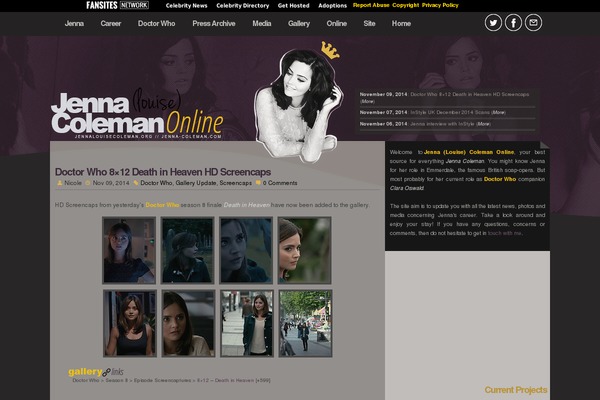Screen dimensions: 600x400
Task: Click the Current Projects heading
Action: coord(516,390)
